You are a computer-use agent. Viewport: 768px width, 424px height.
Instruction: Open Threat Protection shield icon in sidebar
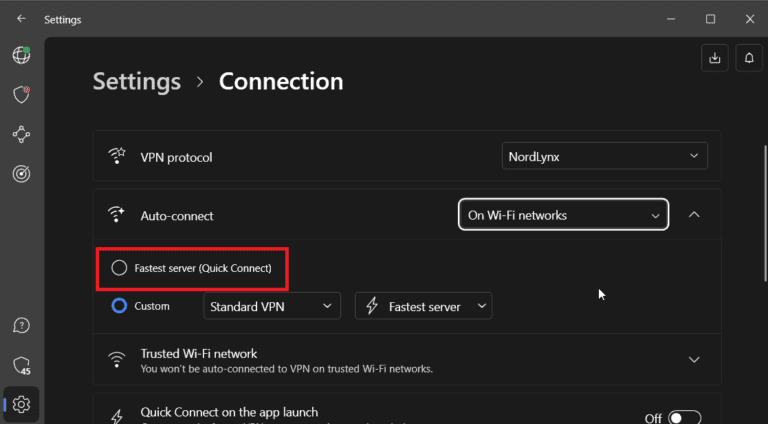click(x=21, y=94)
